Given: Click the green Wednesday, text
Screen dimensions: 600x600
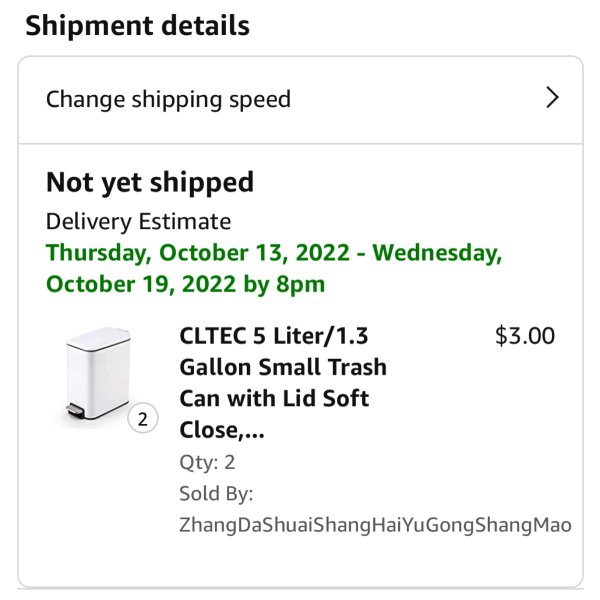Looking at the screenshot, I should (x=437, y=253).
